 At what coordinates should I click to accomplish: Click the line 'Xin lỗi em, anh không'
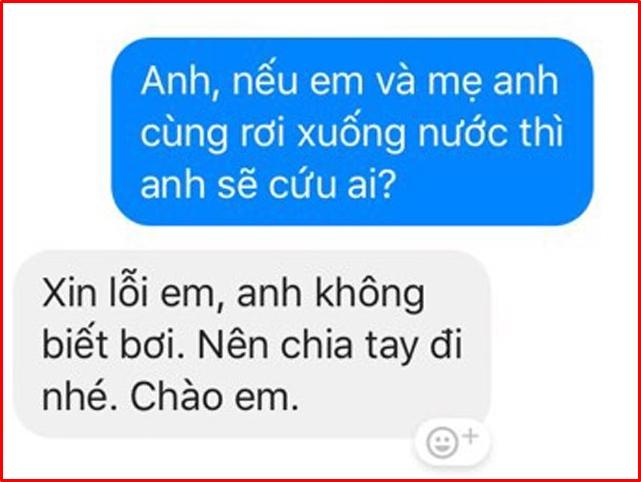coord(233,294)
